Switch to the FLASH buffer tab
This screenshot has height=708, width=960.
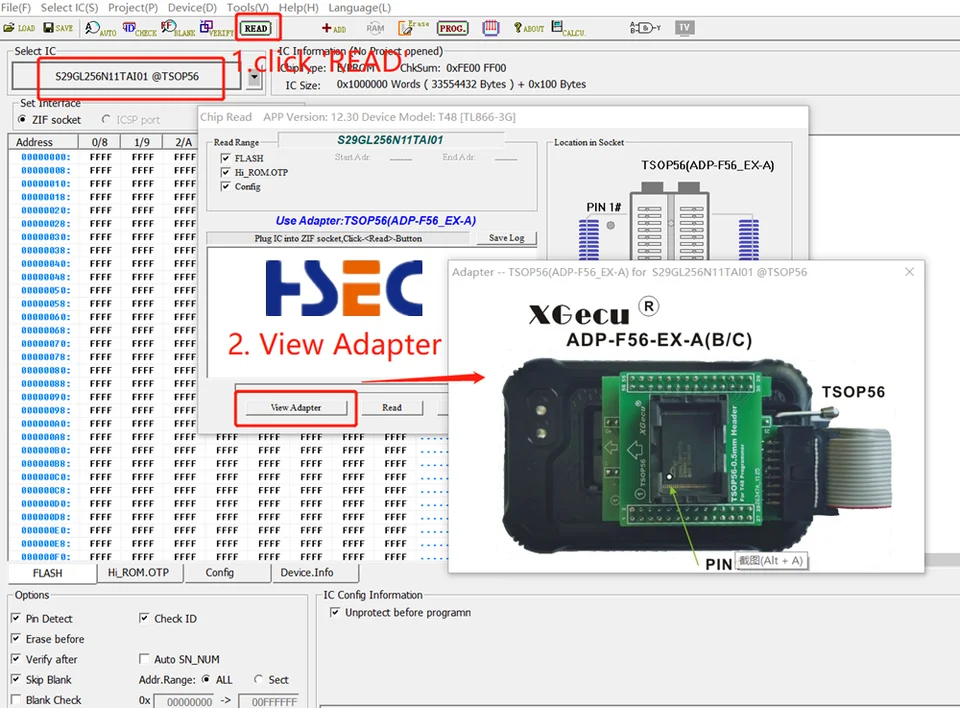point(48,573)
